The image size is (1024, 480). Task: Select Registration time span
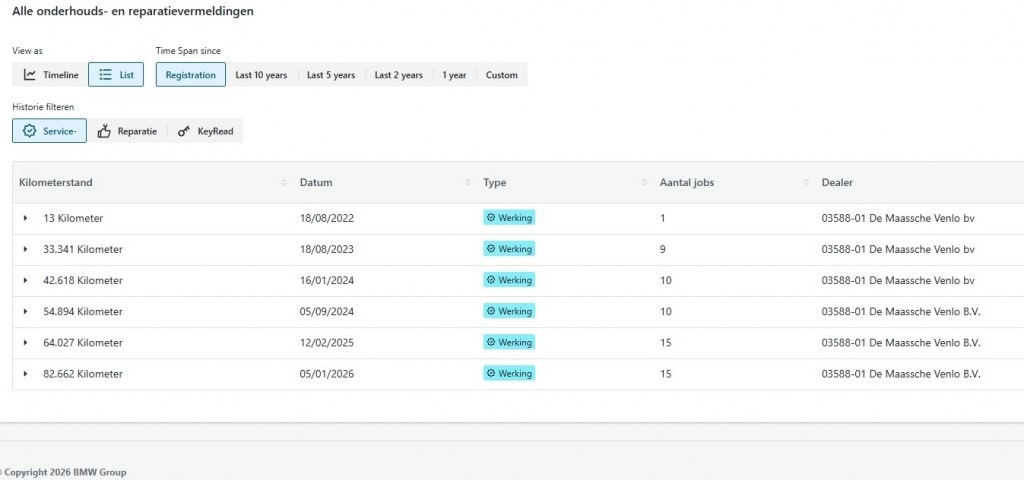click(190, 75)
